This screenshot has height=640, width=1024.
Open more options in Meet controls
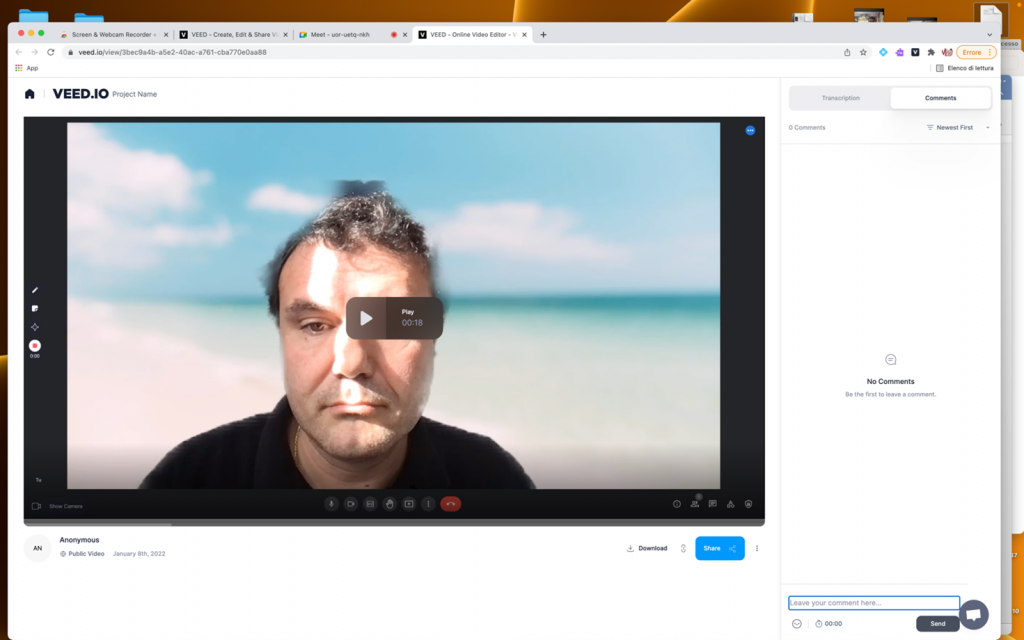(x=428, y=504)
